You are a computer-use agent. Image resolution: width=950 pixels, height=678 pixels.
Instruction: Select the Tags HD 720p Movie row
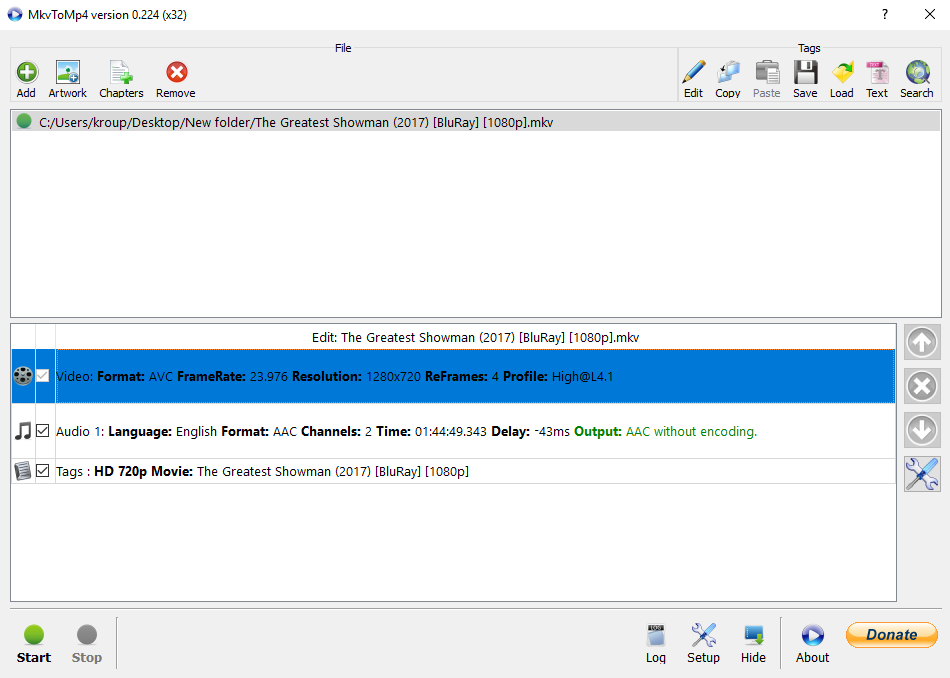(x=475, y=471)
